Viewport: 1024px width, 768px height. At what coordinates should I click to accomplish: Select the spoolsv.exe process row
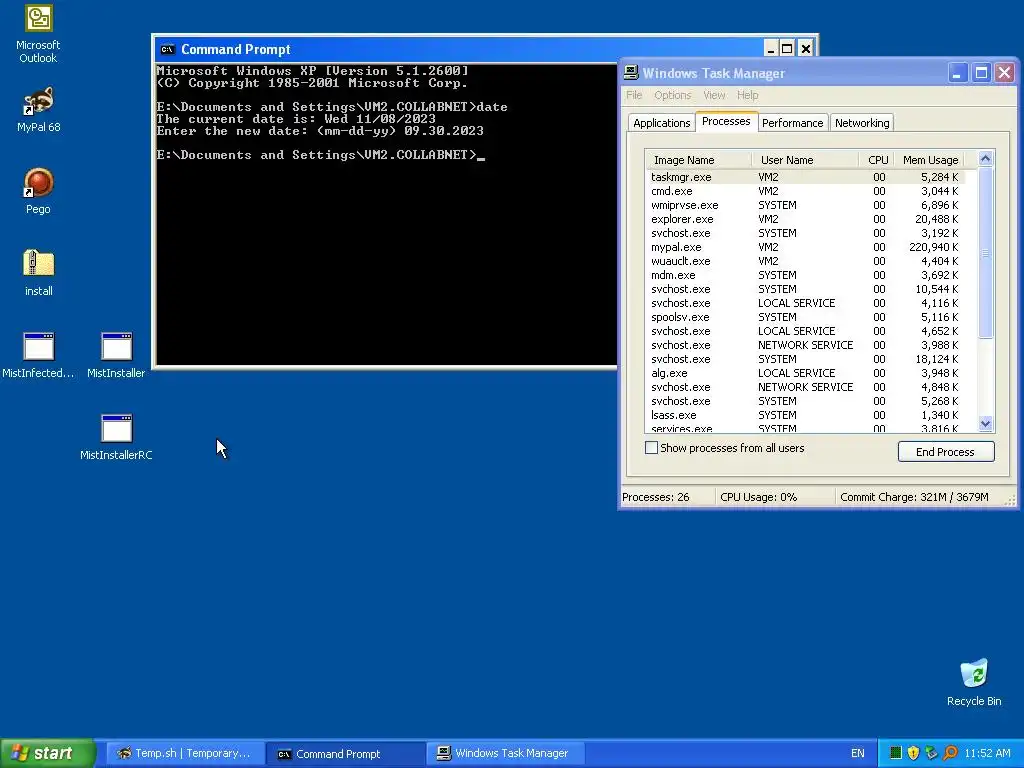(805, 317)
